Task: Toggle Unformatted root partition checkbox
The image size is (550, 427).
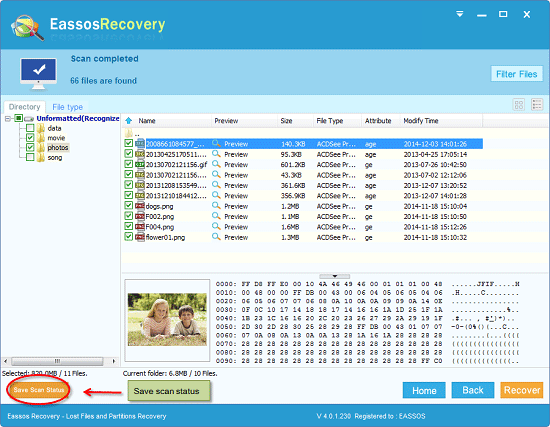Action: pos(19,118)
